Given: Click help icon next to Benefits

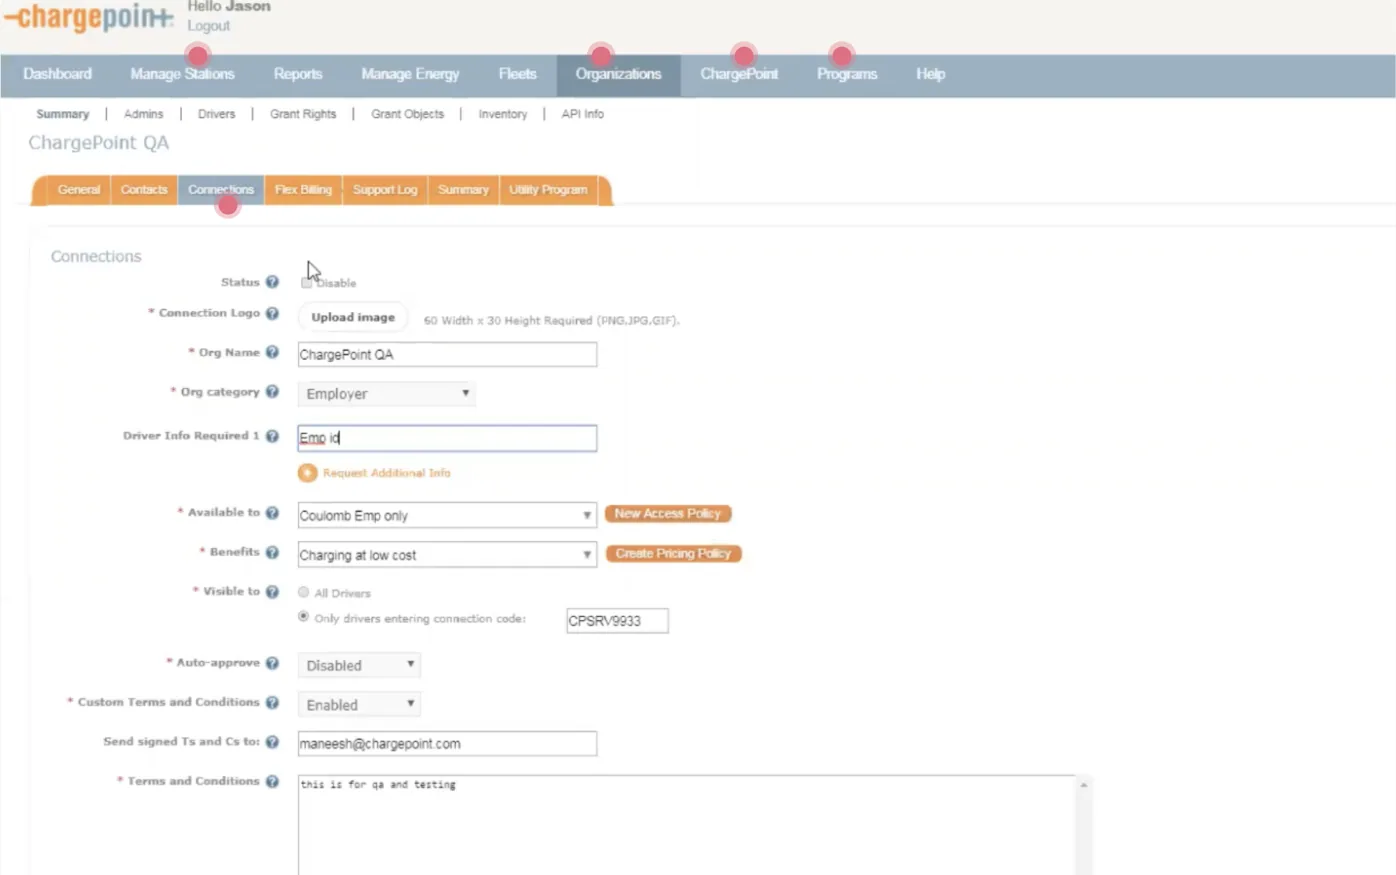Looking at the screenshot, I should click(272, 552).
